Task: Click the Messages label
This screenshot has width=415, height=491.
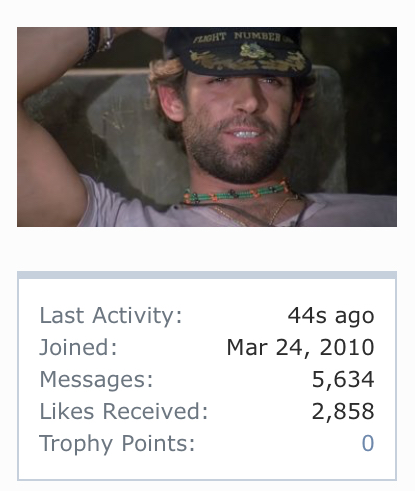Action: click(x=96, y=379)
